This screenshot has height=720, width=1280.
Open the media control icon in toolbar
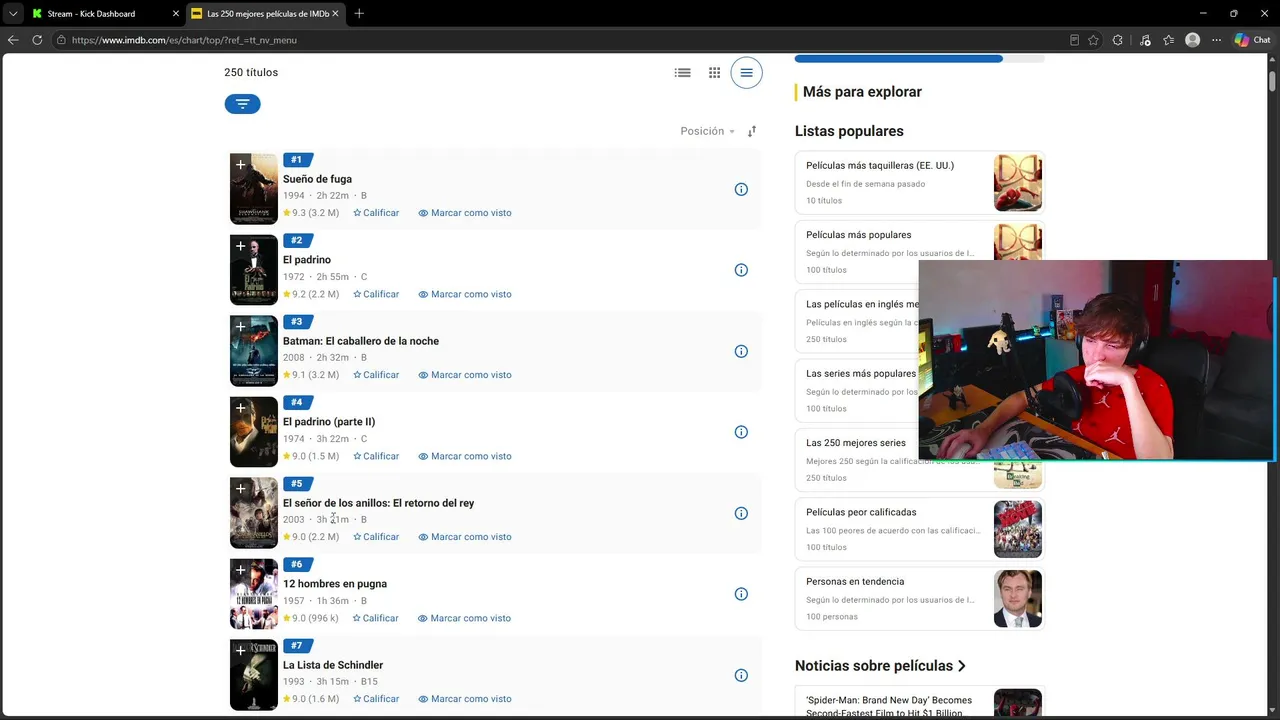[x=1144, y=40]
